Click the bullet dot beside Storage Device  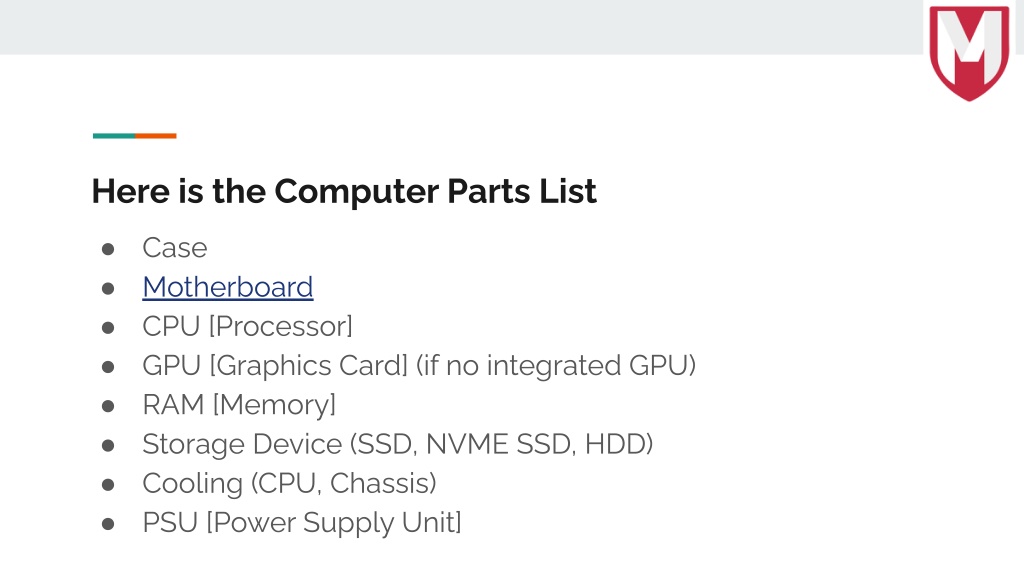[108, 445]
